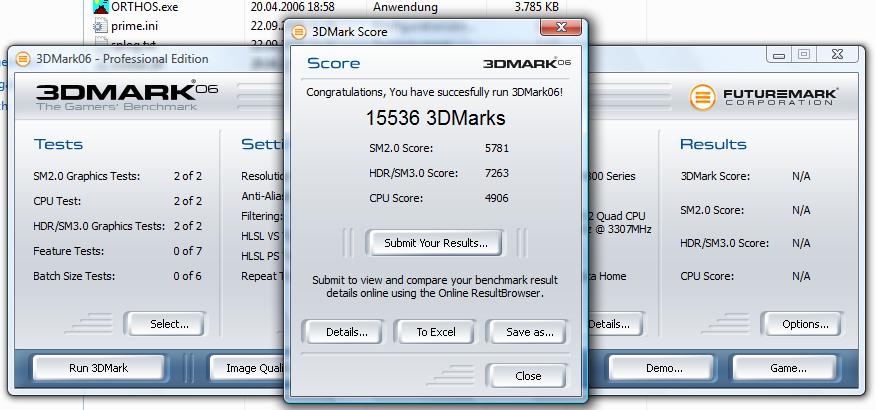
Task: Click the Feature Tests 0 of 7 value
Action: pyautogui.click(x=187, y=251)
